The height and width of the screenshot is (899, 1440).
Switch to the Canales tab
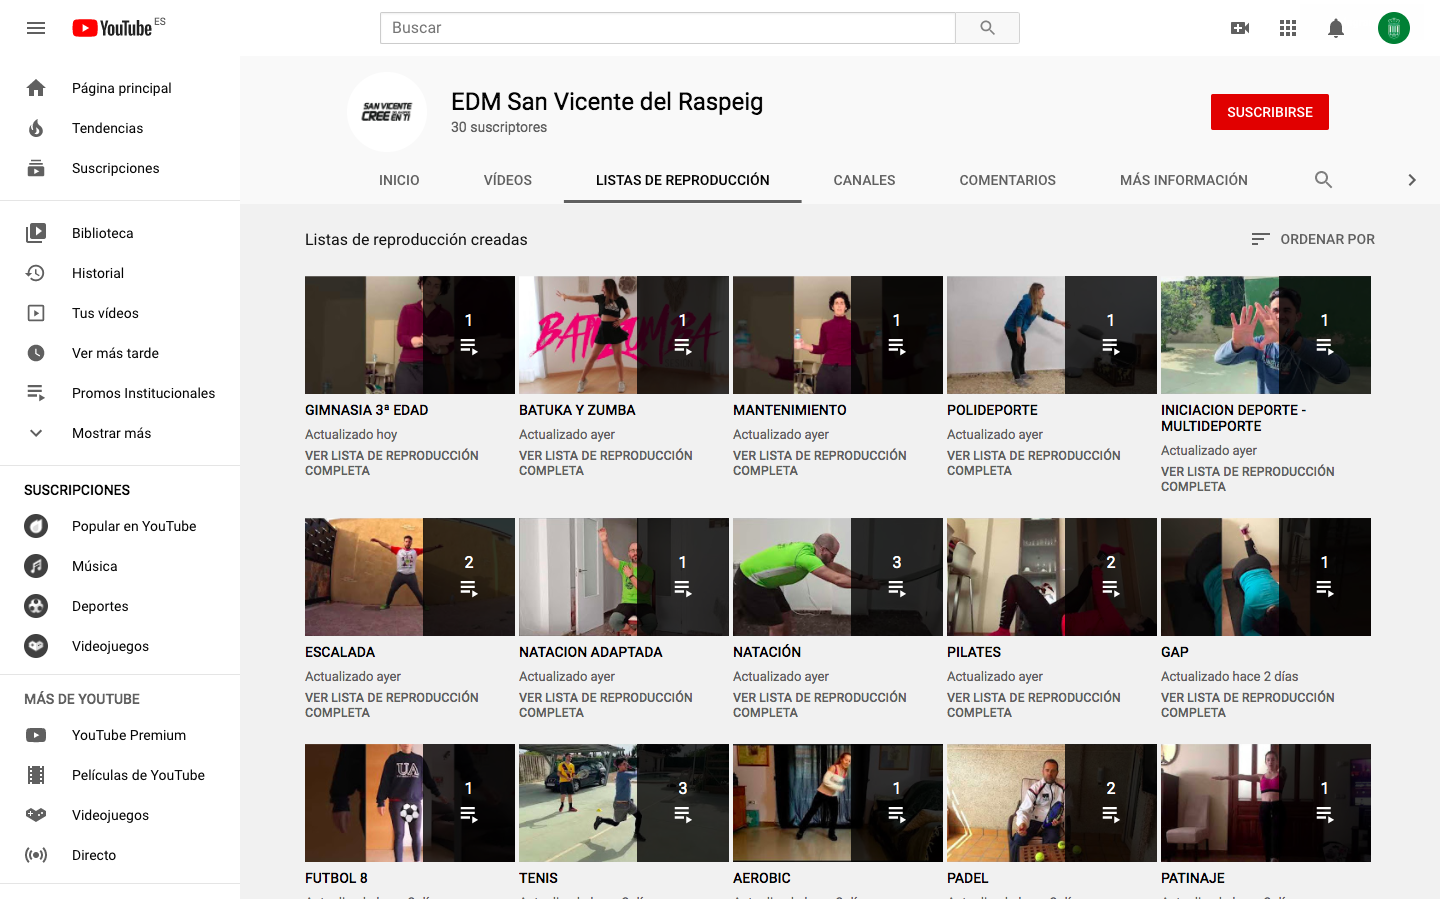click(864, 180)
